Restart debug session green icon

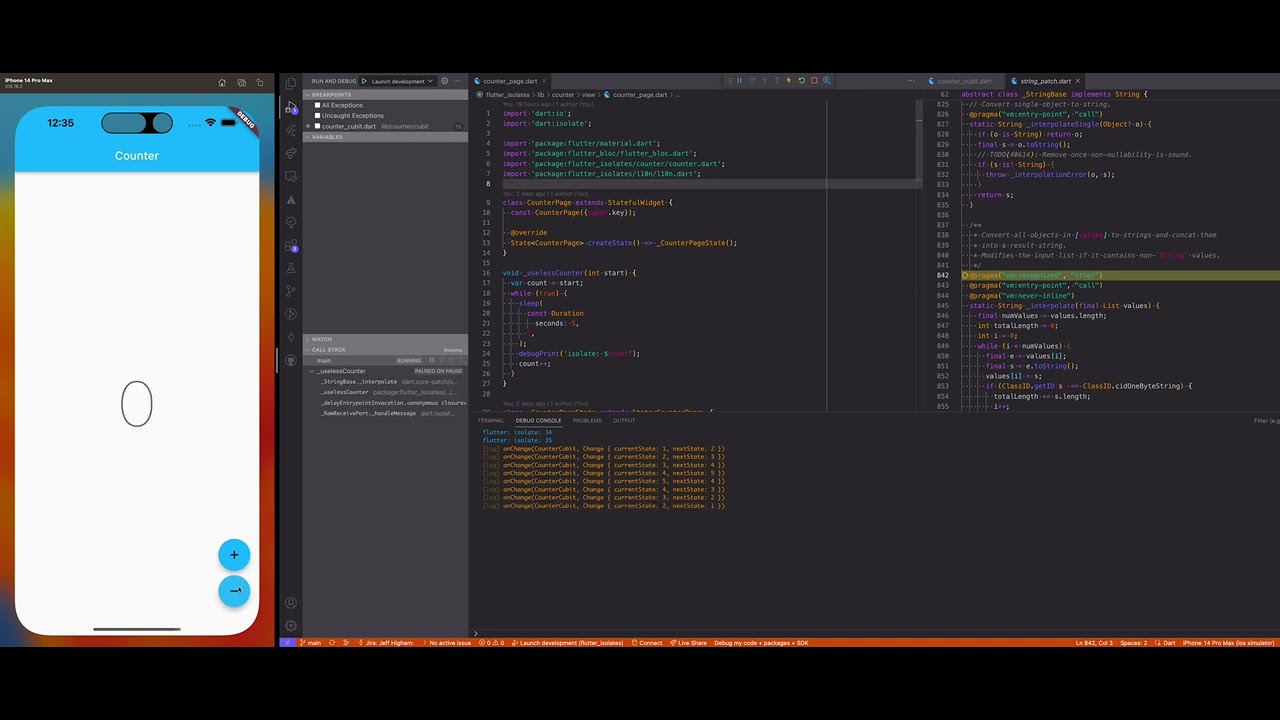tap(801, 81)
